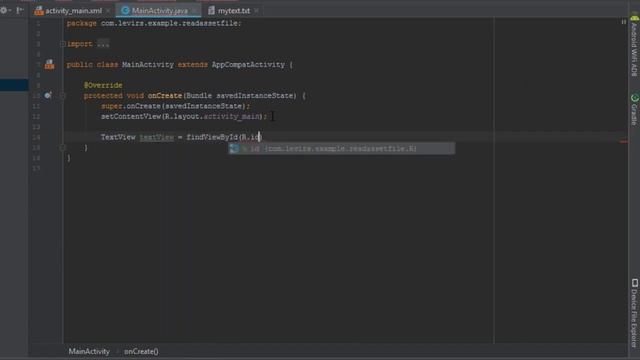The image size is (640, 360).
Task: Click the findViewById method call
Action: tap(212, 137)
